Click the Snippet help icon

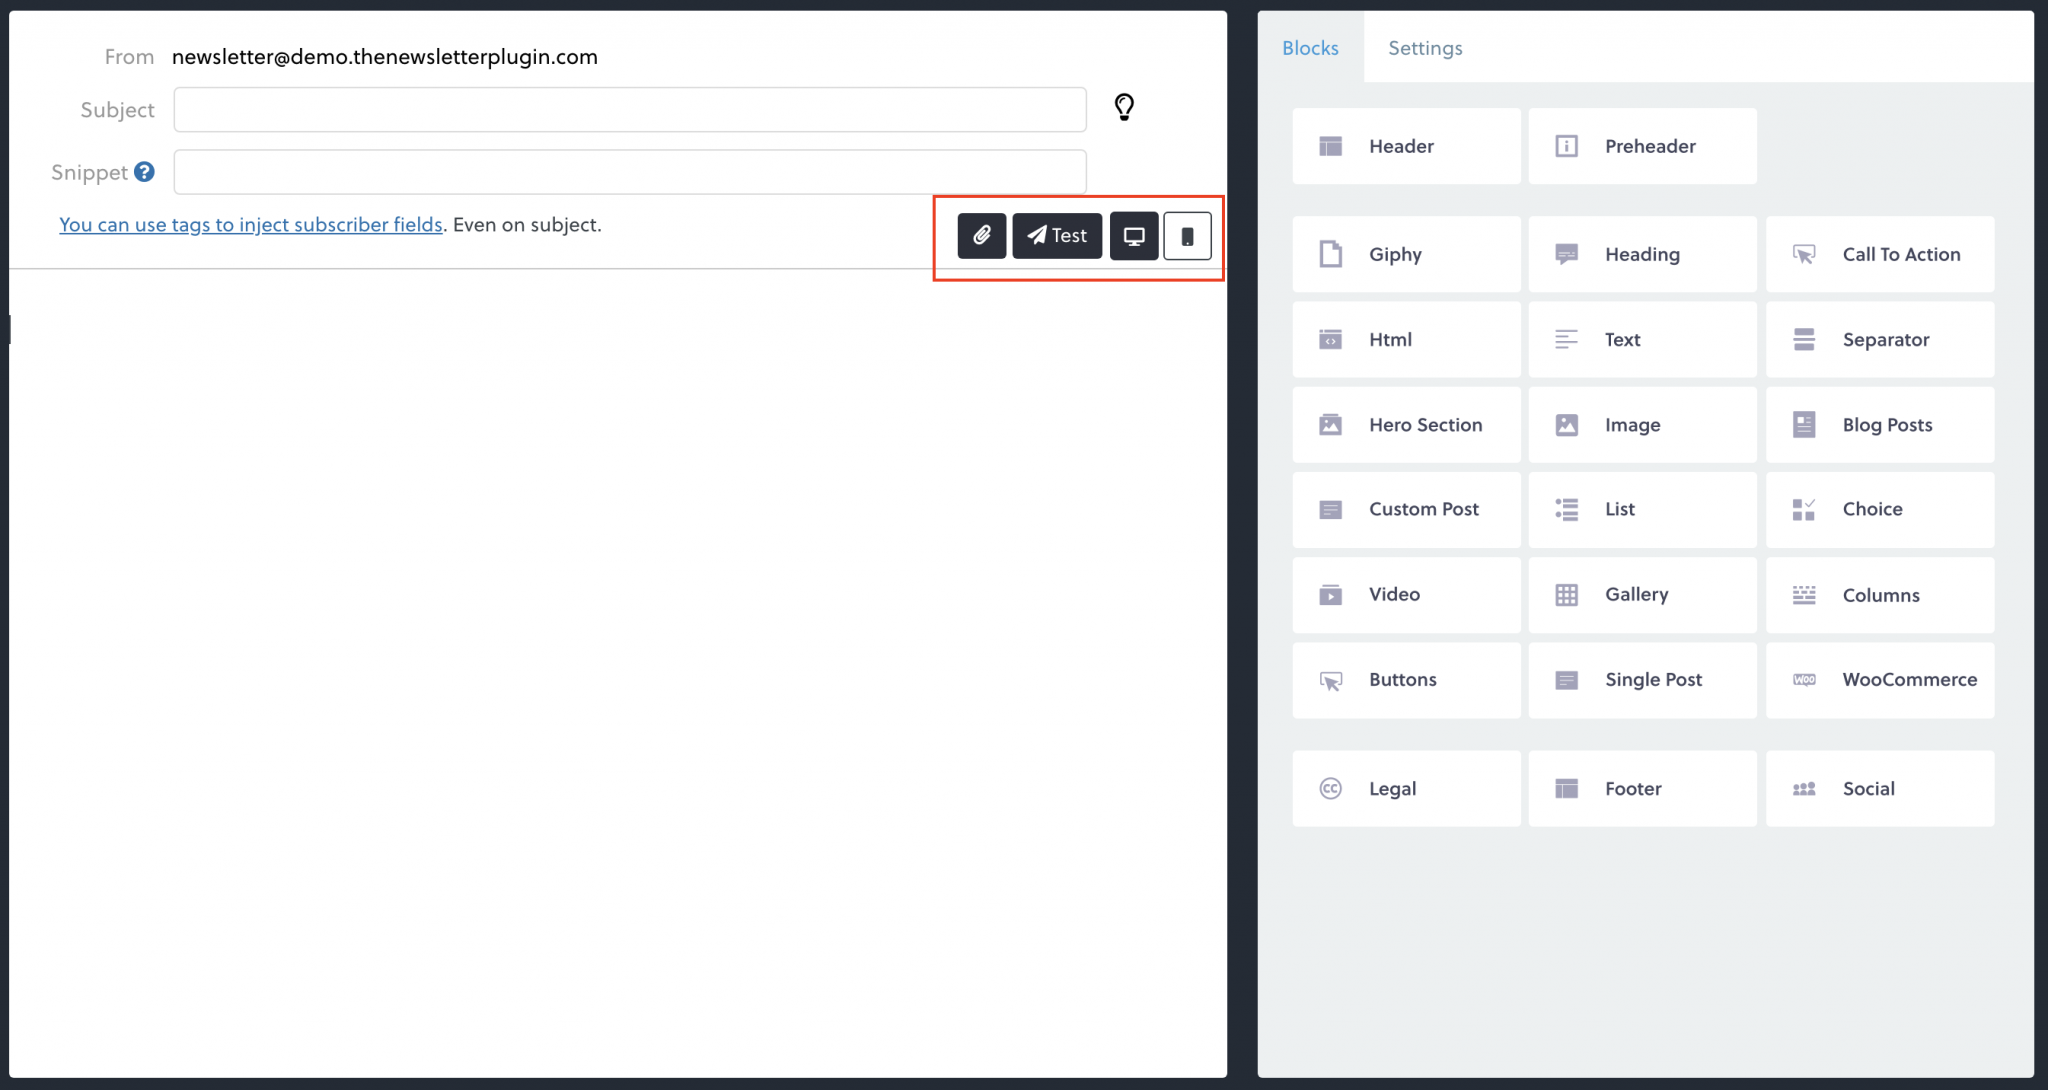(x=145, y=172)
